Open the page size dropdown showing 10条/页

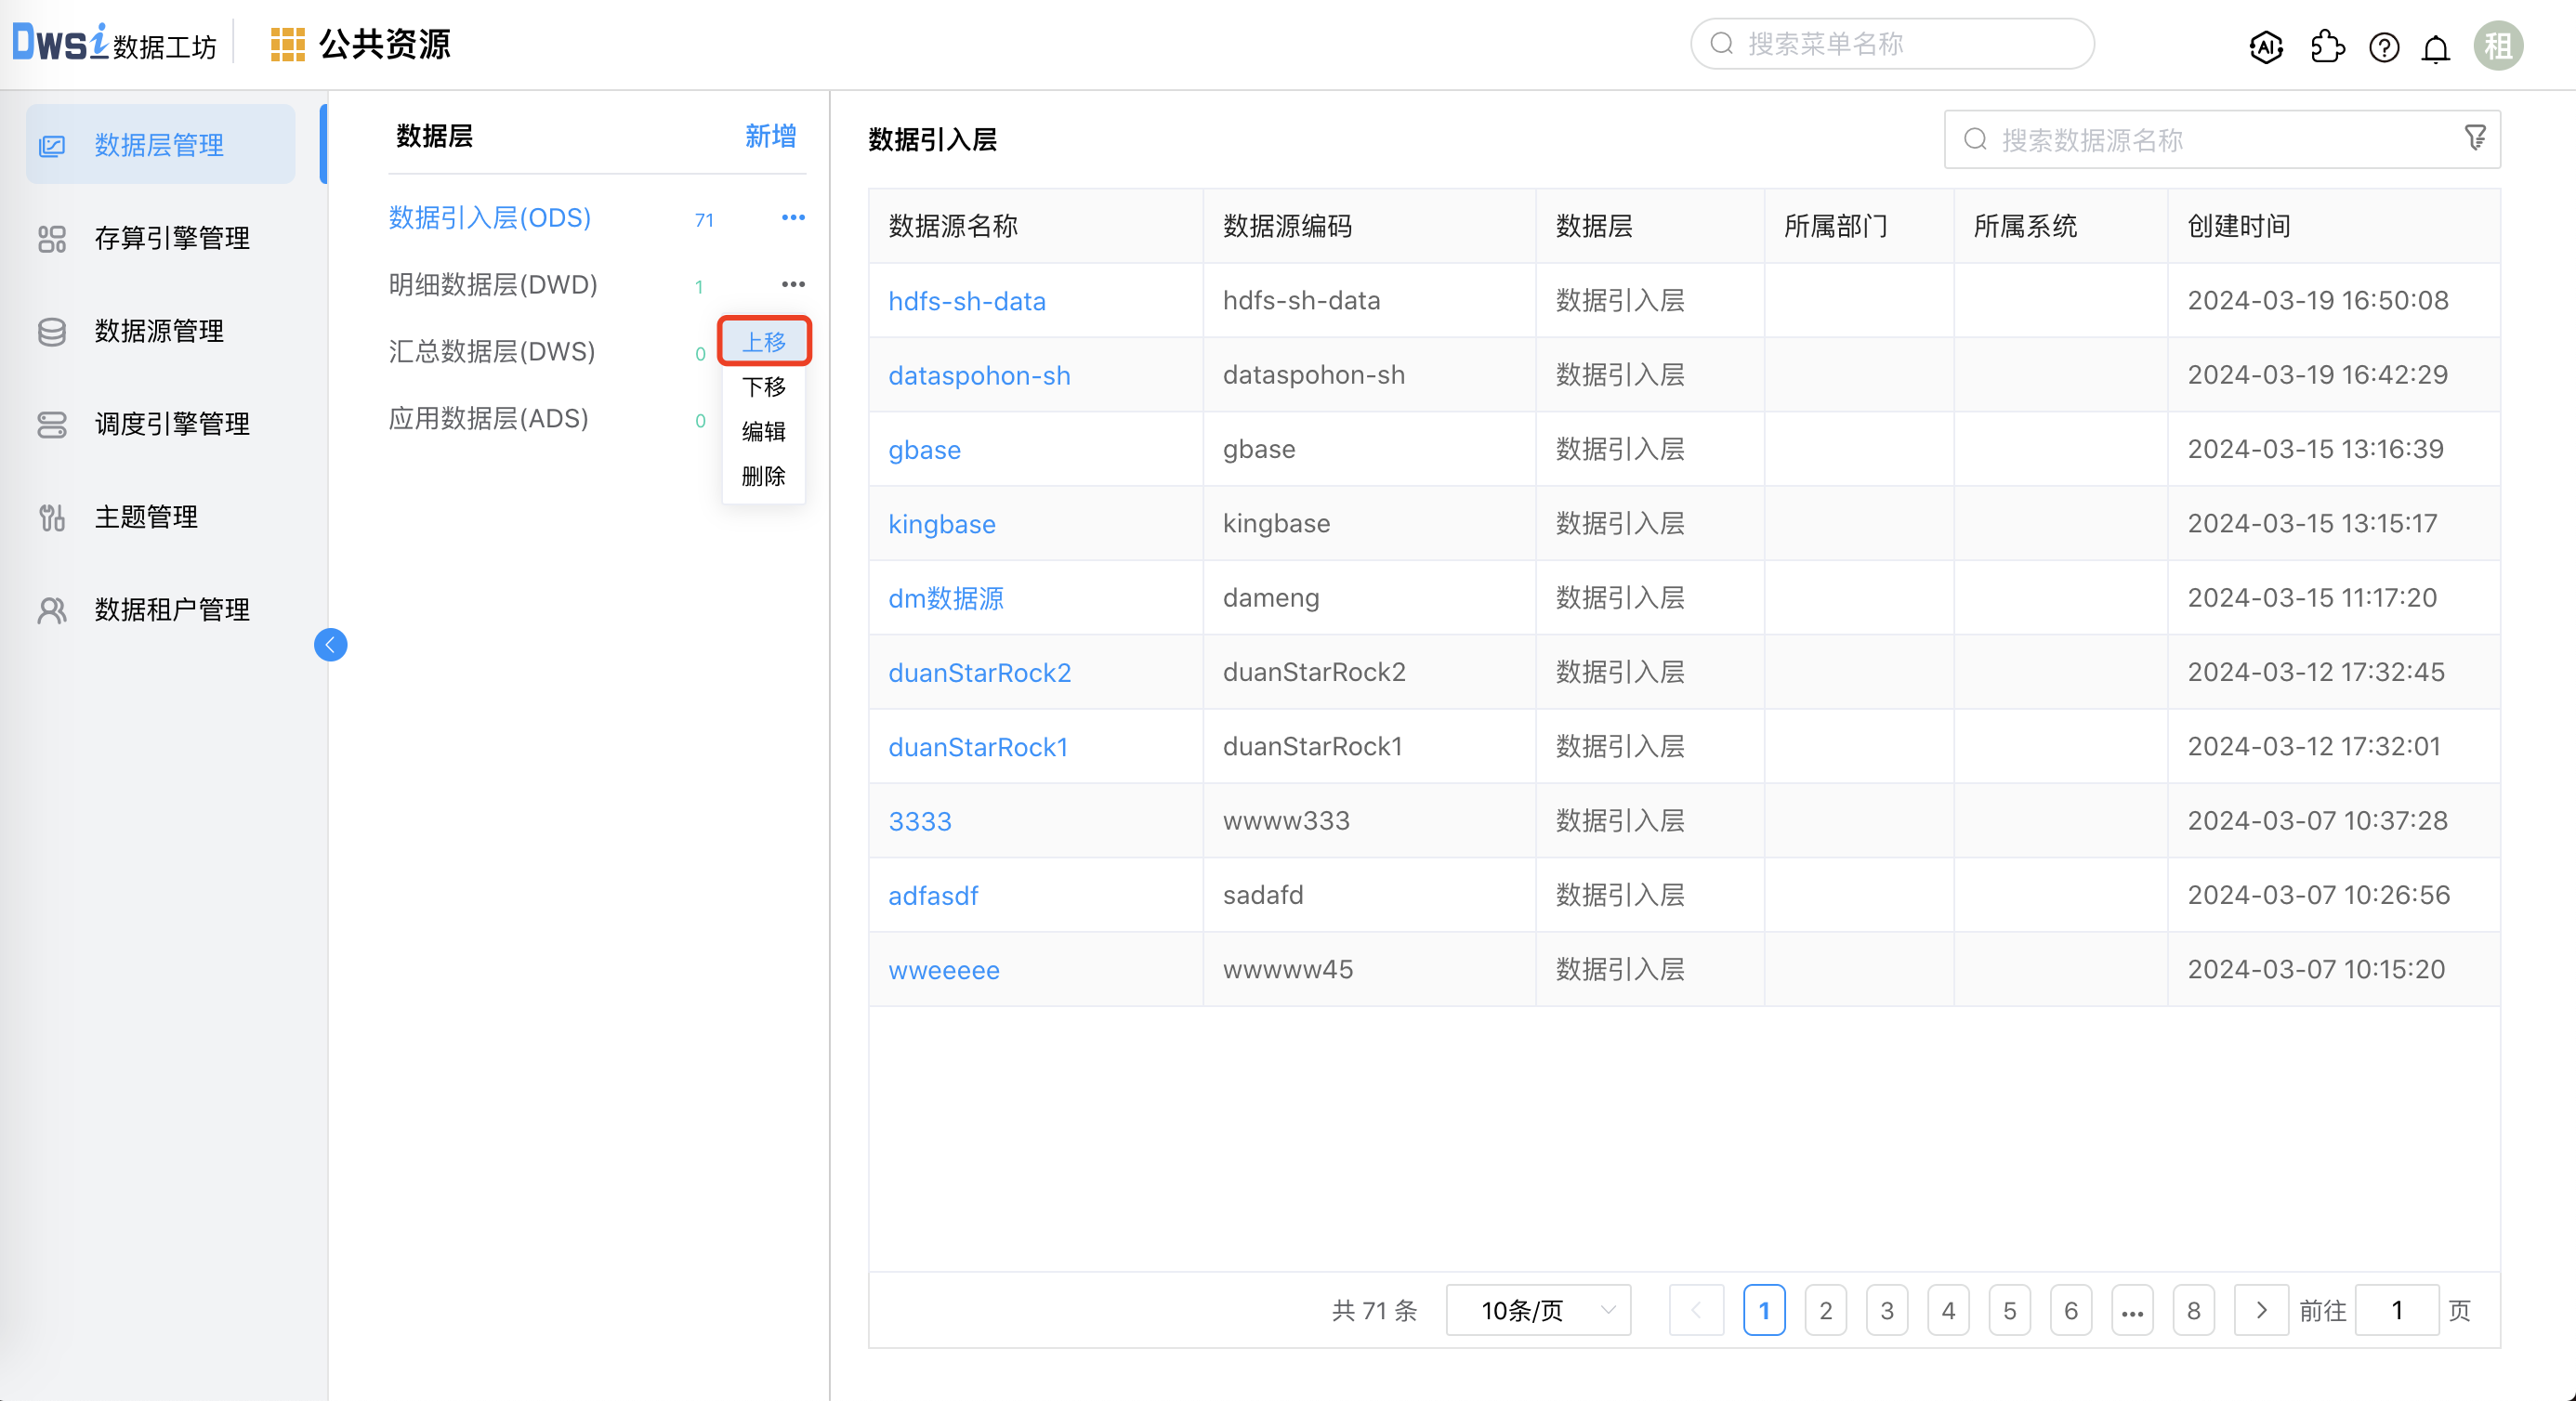click(1537, 1310)
